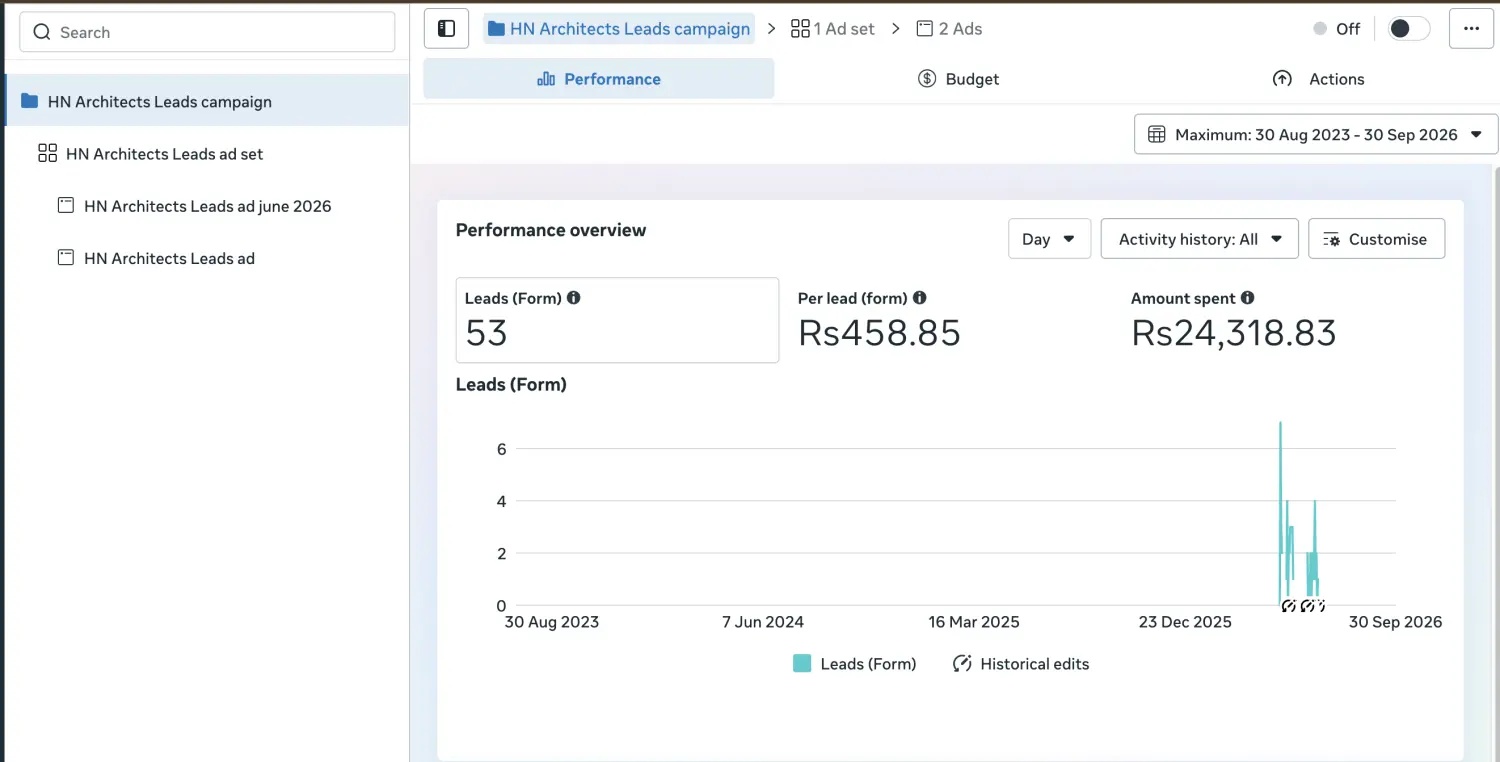This screenshot has width=1500, height=762.
Task: Click the info icon beside Per lead (form)
Action: (920, 297)
